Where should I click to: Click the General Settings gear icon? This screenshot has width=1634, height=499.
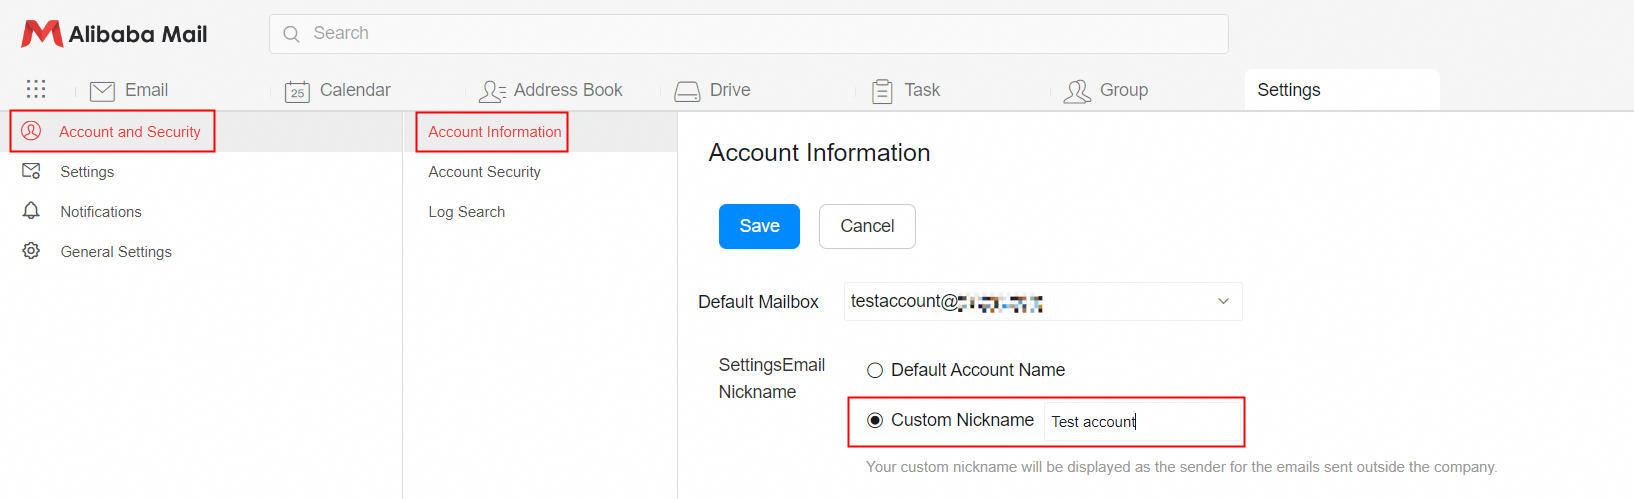(x=32, y=251)
